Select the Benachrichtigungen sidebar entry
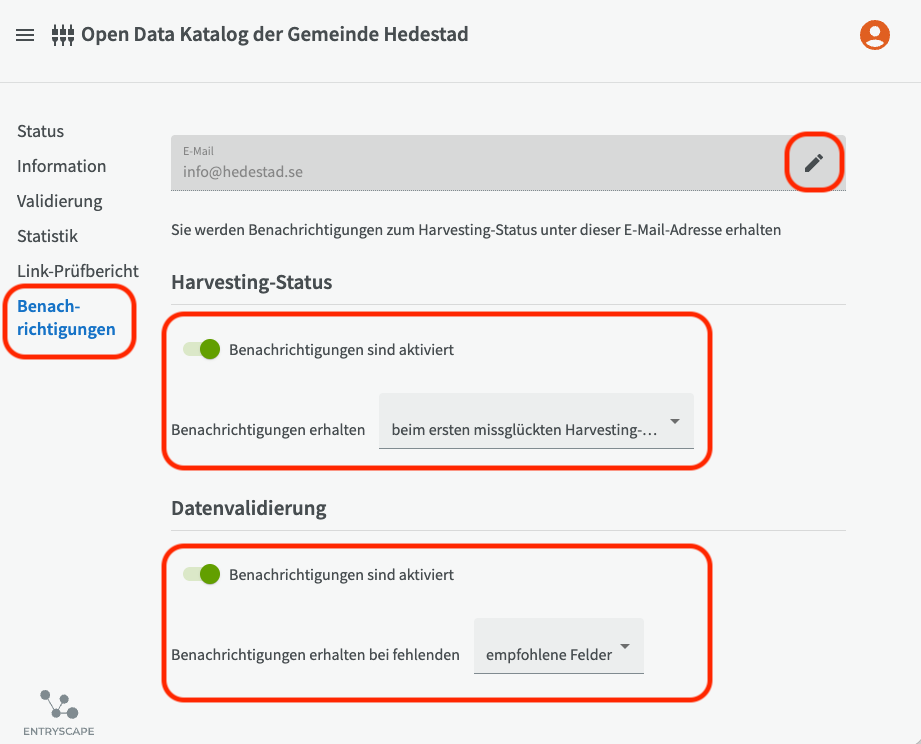The width and height of the screenshot is (921, 744). click(x=66, y=317)
